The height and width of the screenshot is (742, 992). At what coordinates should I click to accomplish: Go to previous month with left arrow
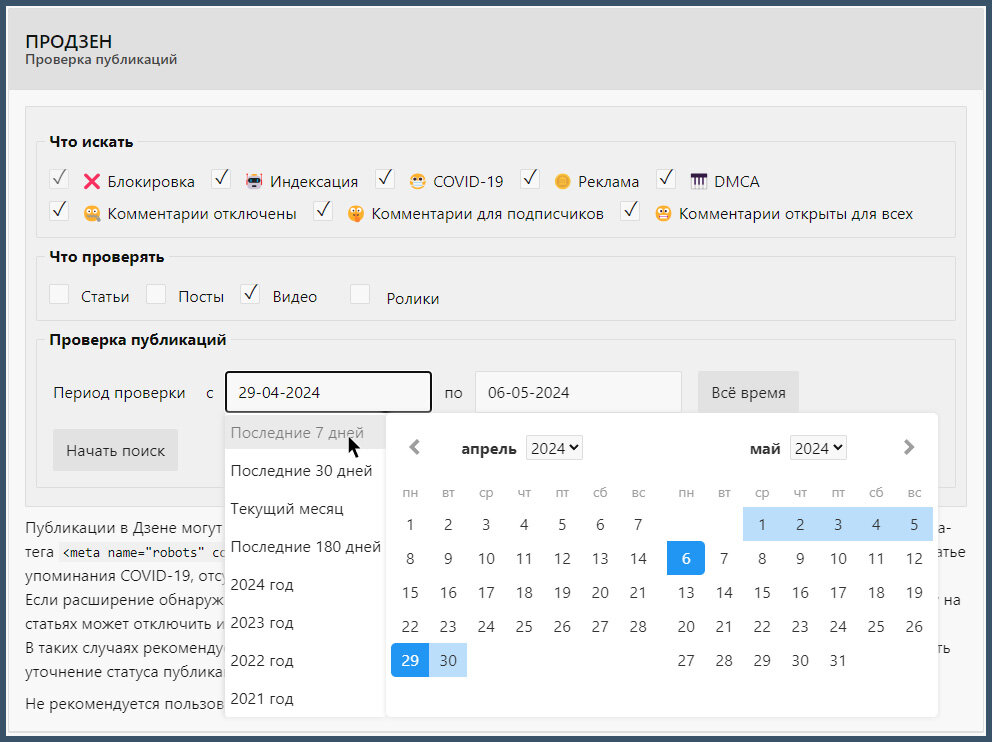point(414,447)
